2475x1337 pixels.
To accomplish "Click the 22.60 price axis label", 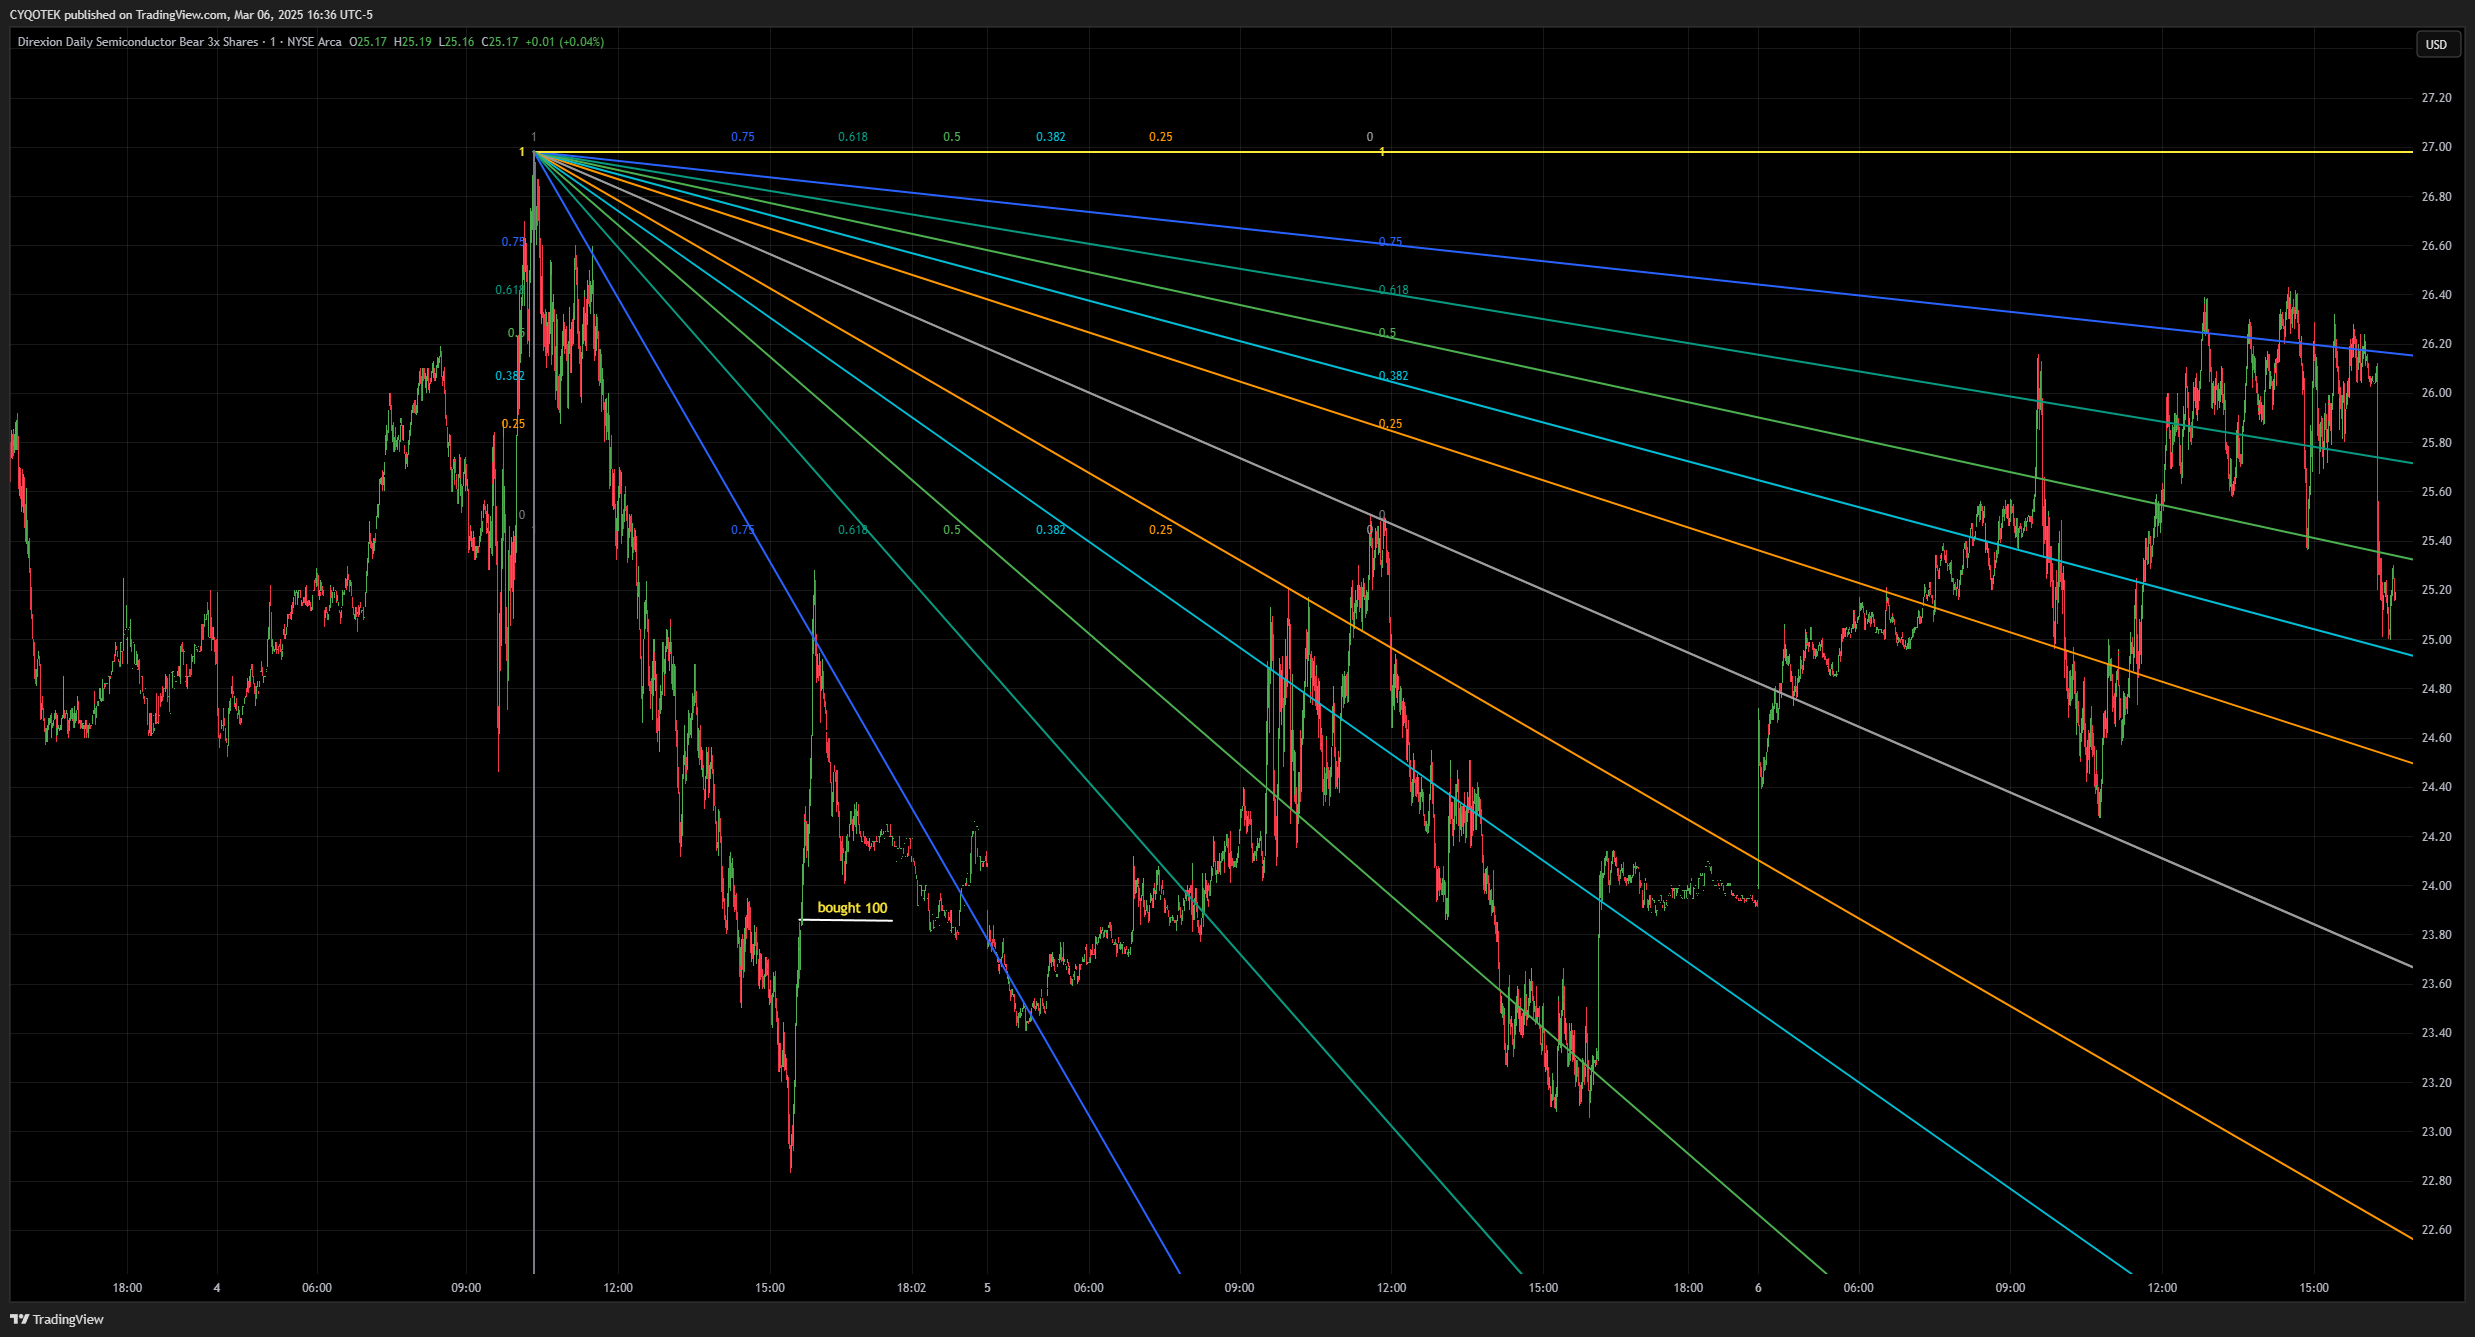I will (2436, 1230).
